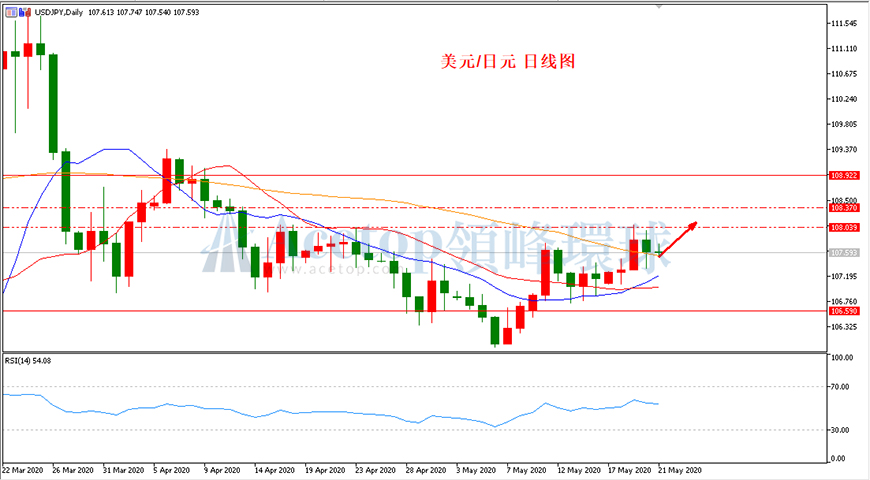Screen dimensions: 870x480
Task: Click the red 108.370 price tag
Action: click(x=844, y=208)
